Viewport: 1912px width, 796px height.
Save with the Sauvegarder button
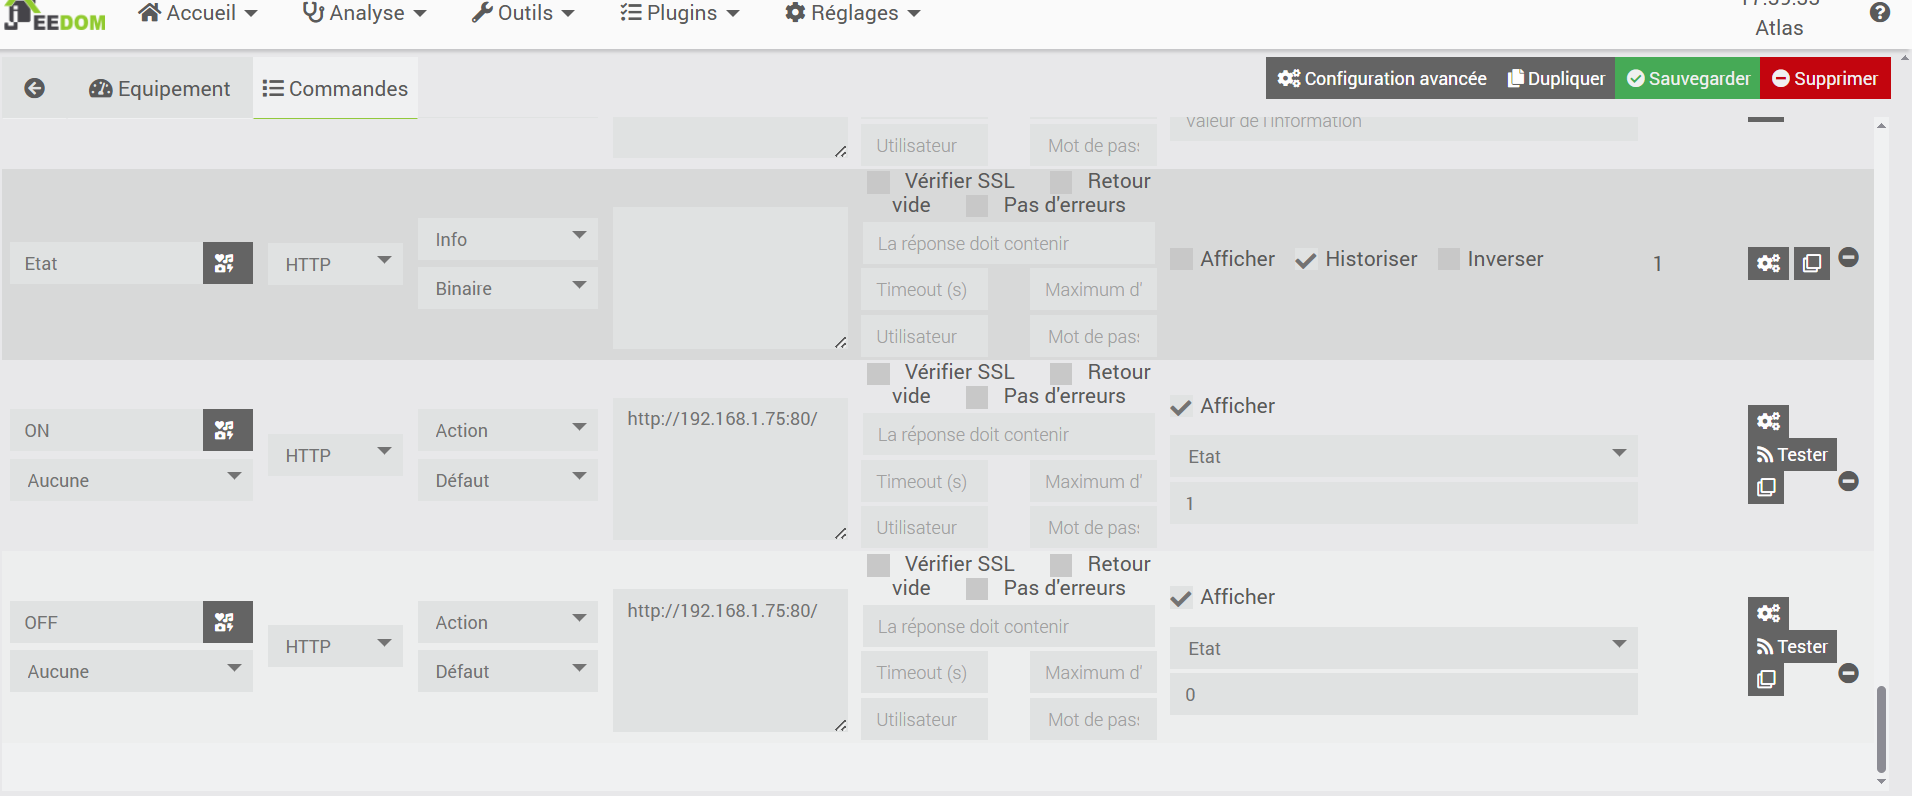pyautogui.click(x=1688, y=78)
